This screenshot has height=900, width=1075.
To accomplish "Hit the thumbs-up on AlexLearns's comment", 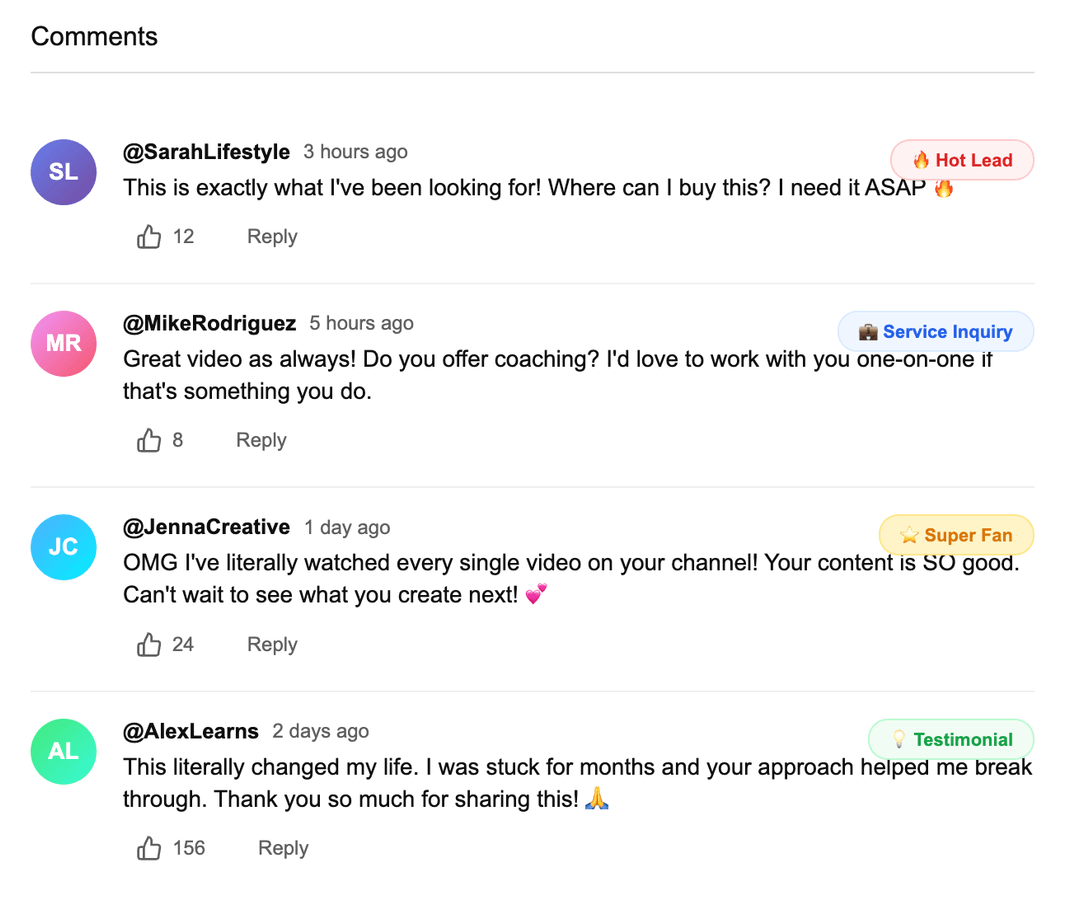I will 149,849.
